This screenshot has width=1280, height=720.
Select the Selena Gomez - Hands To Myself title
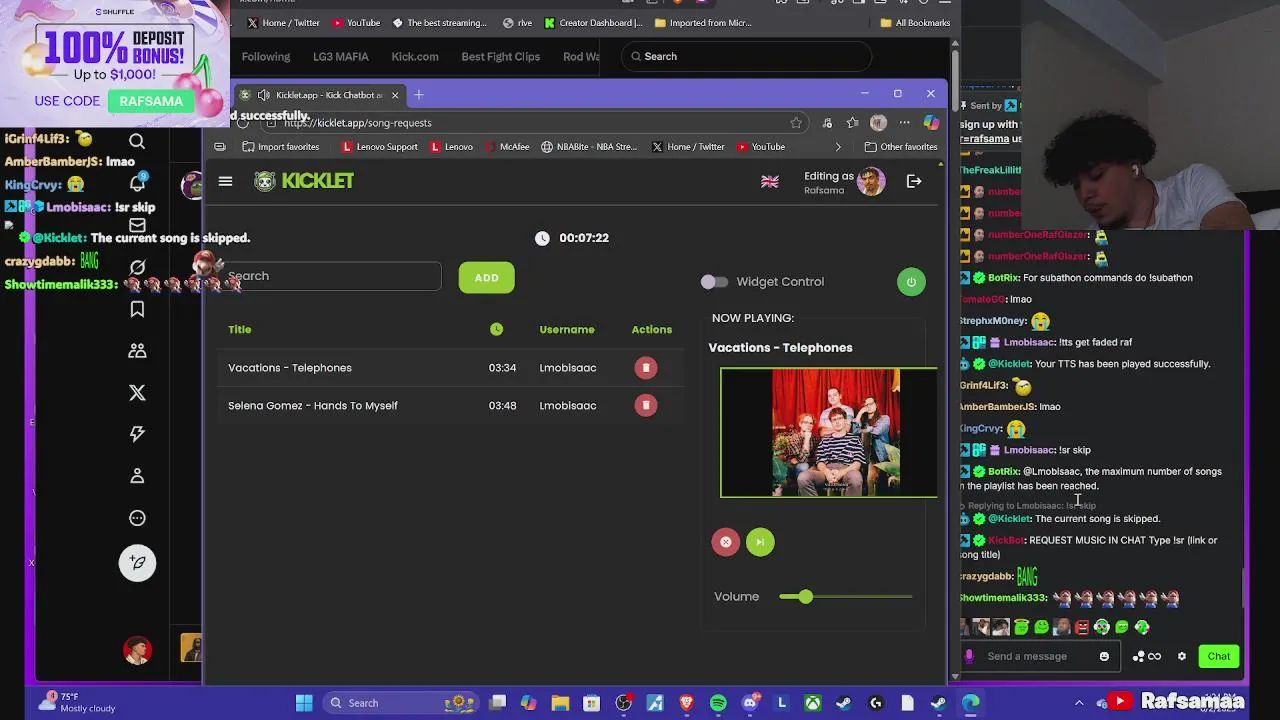click(x=313, y=405)
